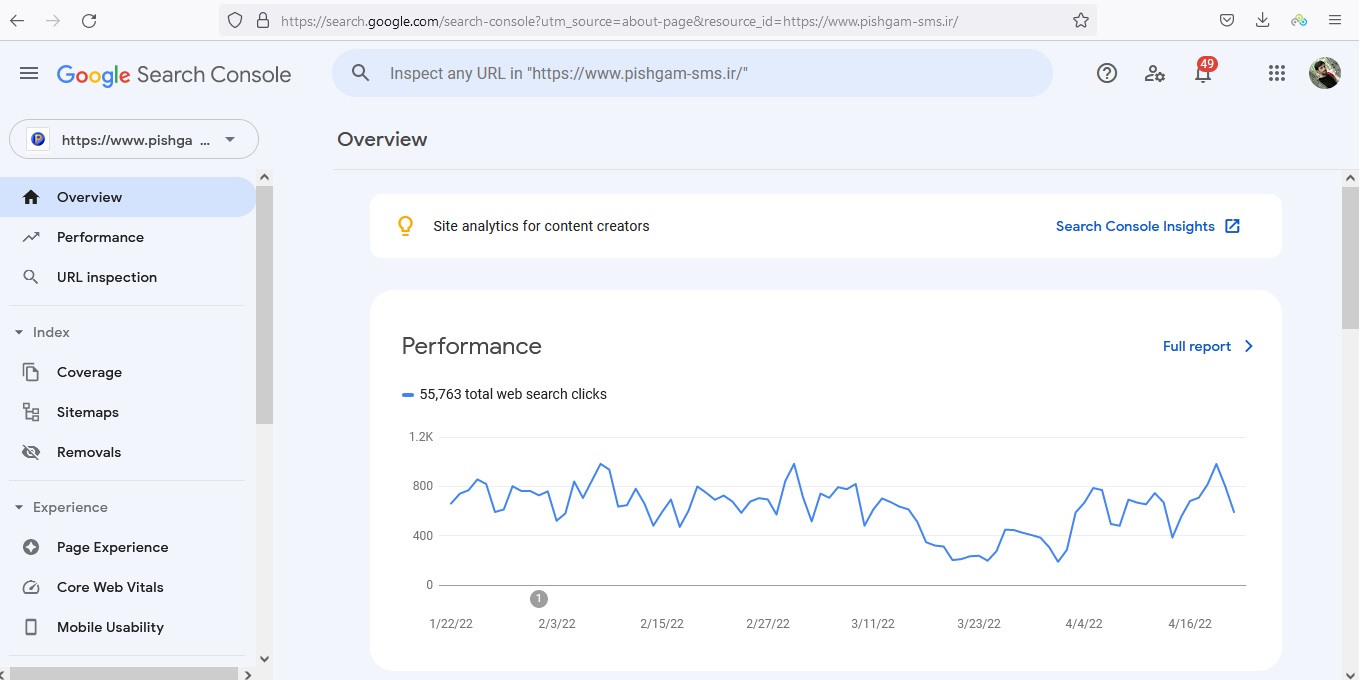Reload the page with the browser refresh button

pyautogui.click(x=89, y=20)
